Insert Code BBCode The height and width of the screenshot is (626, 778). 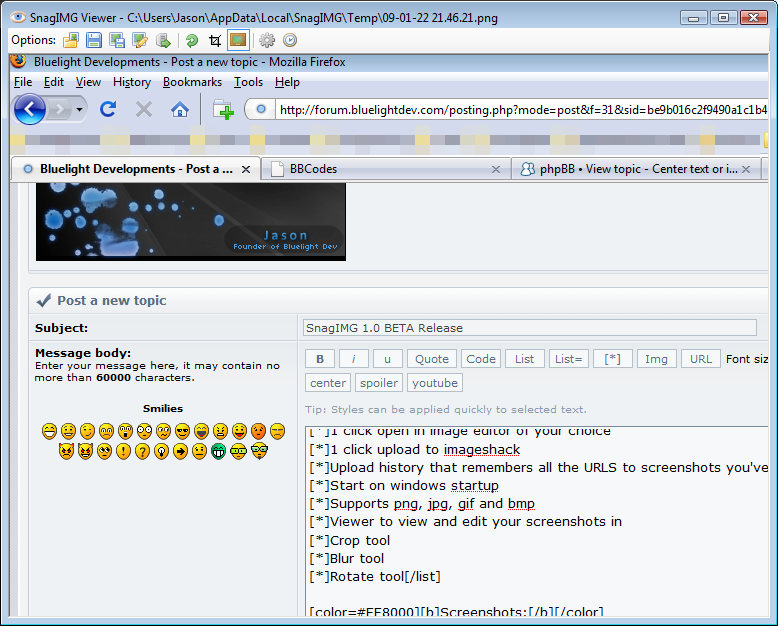pos(481,359)
